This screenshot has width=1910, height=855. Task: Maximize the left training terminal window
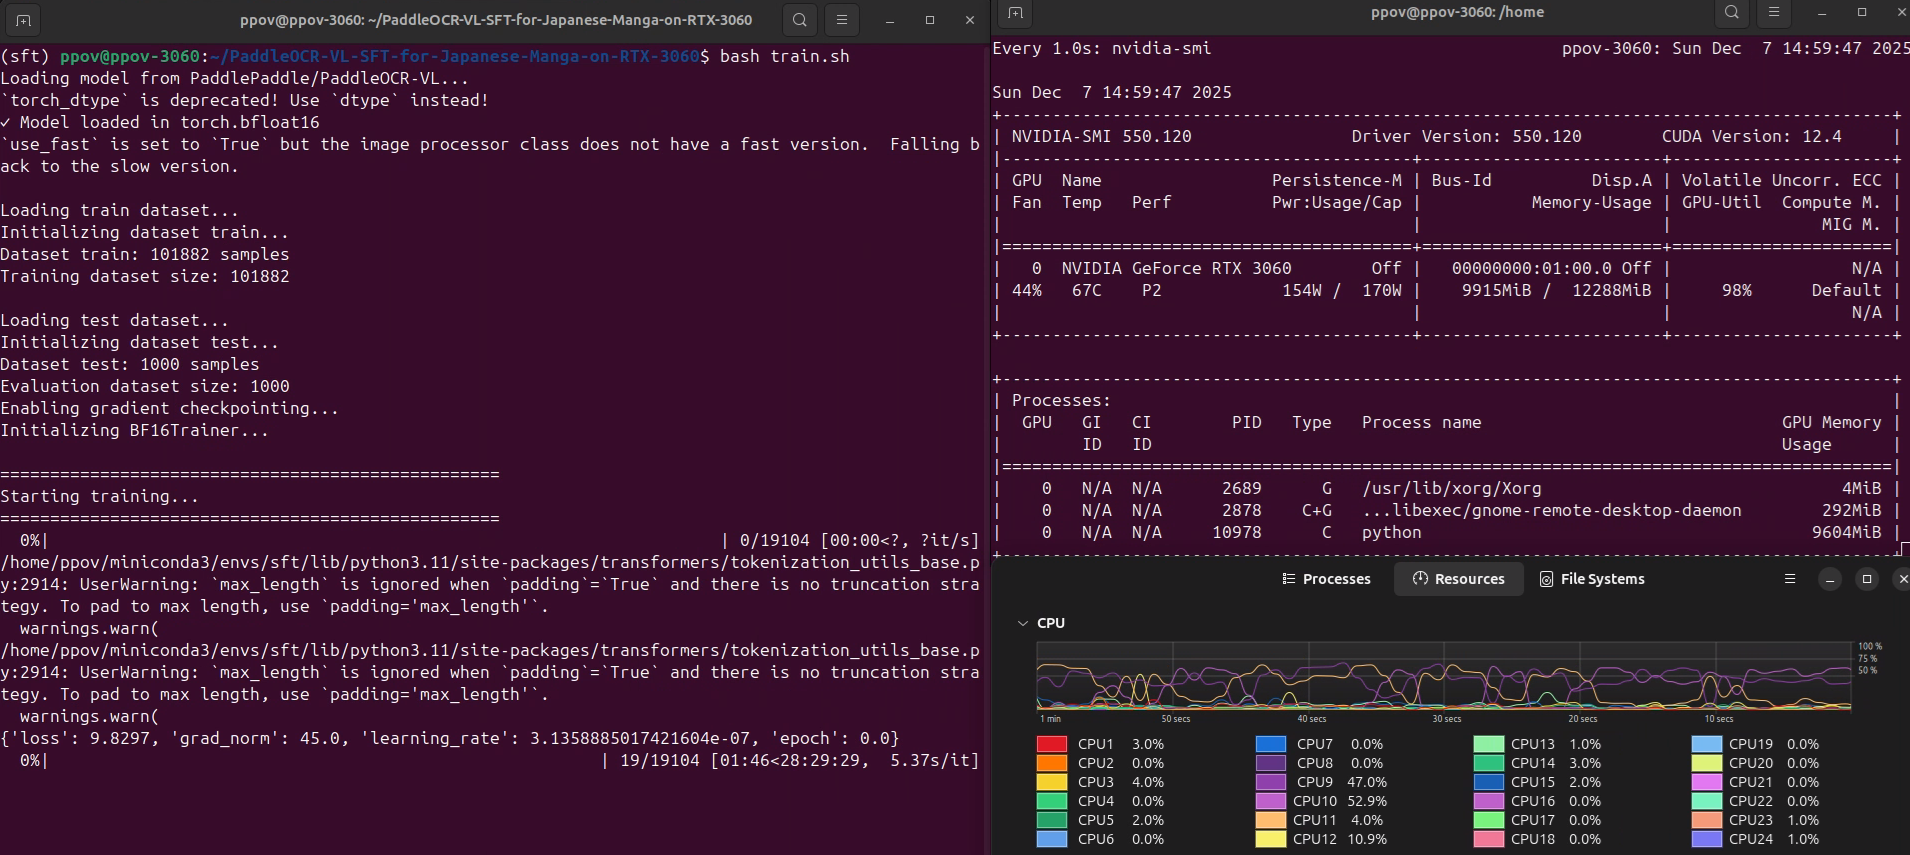click(929, 20)
